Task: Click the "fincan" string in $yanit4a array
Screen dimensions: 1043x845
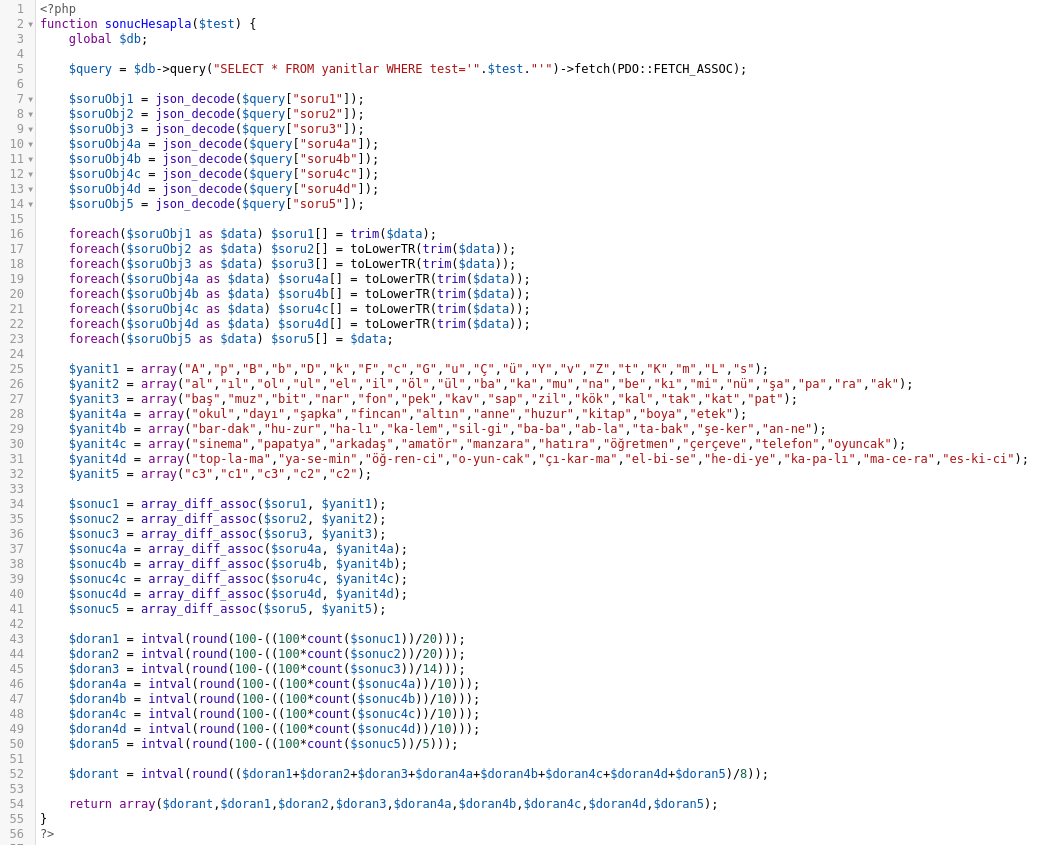Action: [379, 414]
